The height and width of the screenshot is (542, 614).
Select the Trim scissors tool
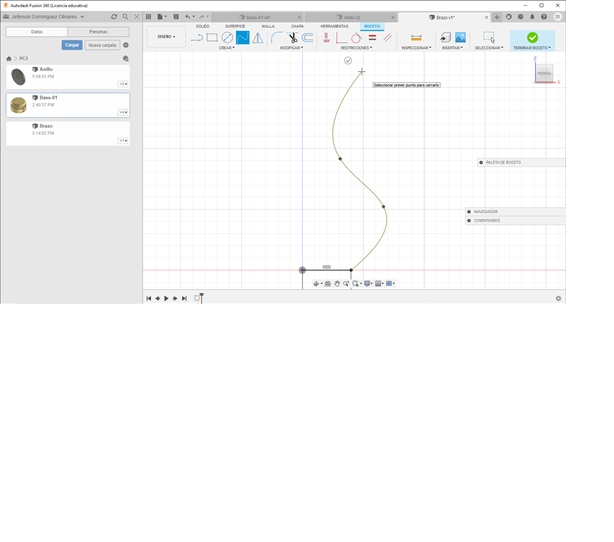pos(293,38)
